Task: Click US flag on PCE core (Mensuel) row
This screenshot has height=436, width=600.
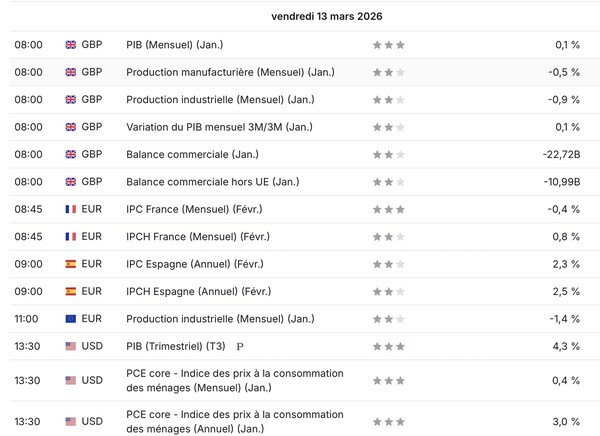Action: click(x=71, y=380)
